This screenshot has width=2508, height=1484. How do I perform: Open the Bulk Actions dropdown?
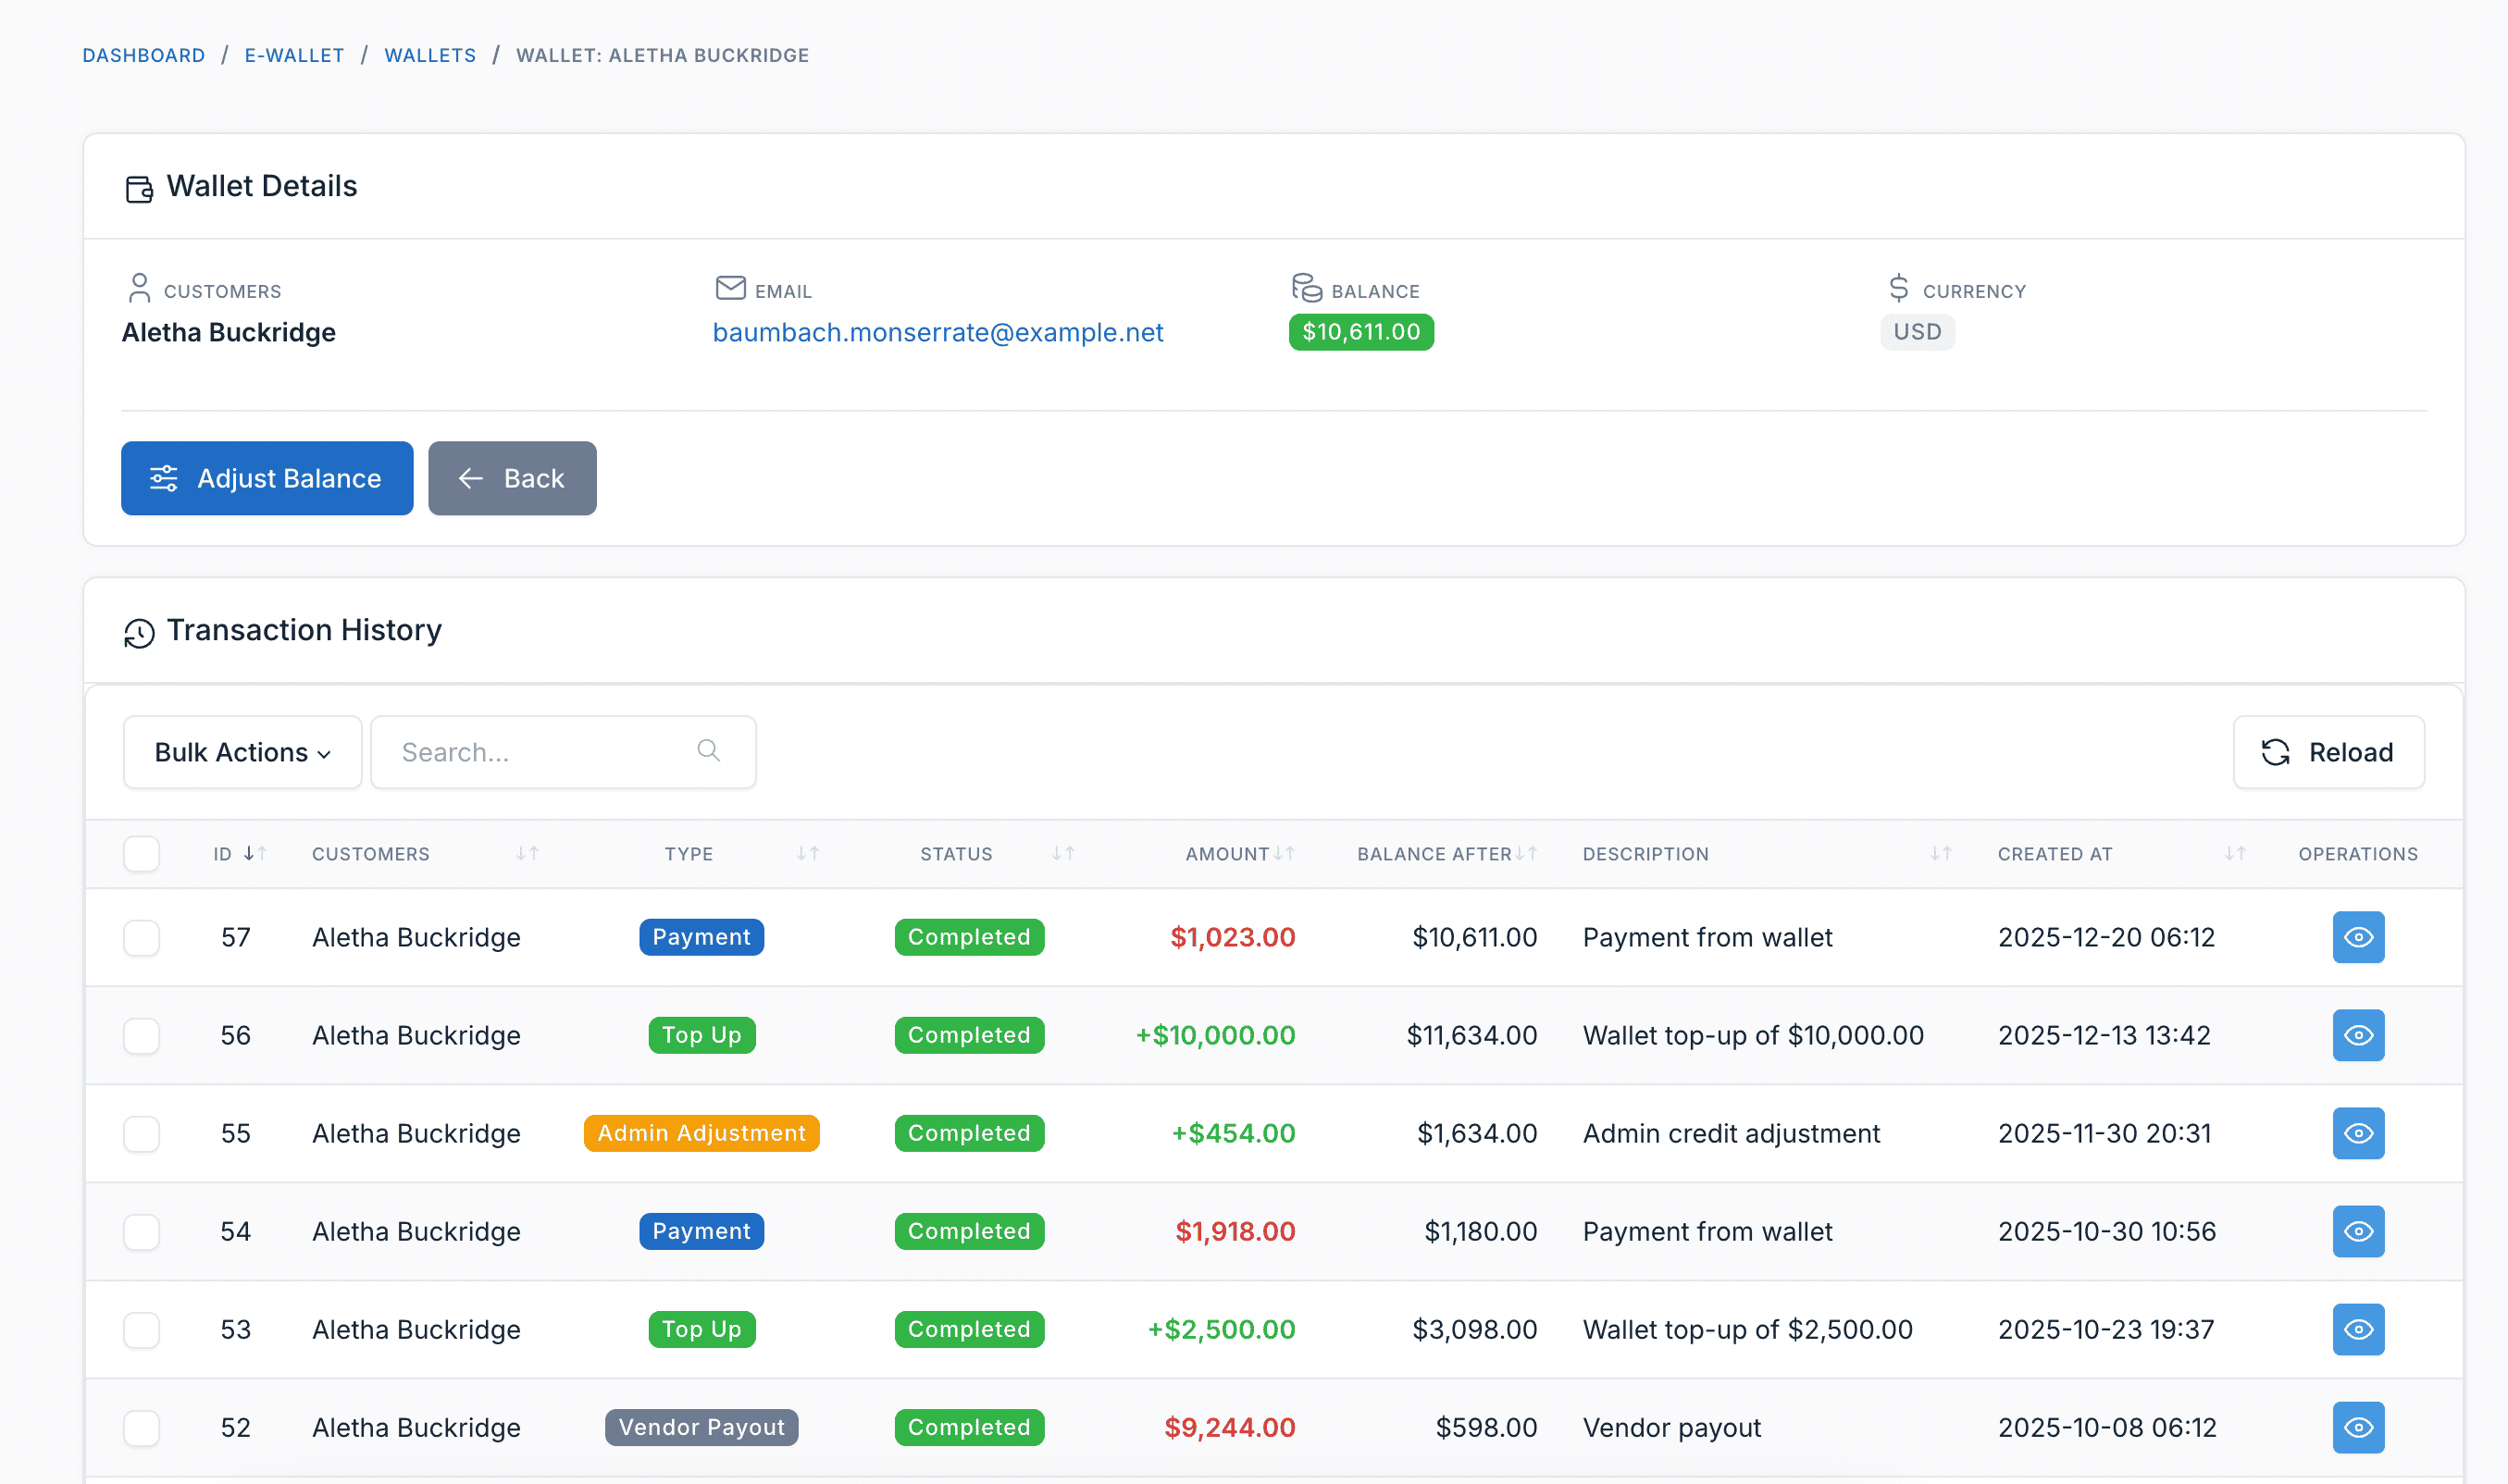242,752
